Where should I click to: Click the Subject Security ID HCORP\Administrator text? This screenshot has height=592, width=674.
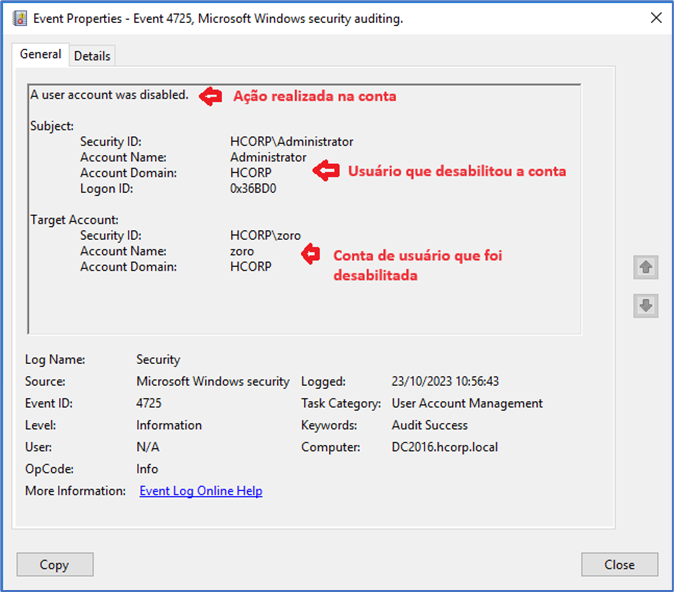291,141
